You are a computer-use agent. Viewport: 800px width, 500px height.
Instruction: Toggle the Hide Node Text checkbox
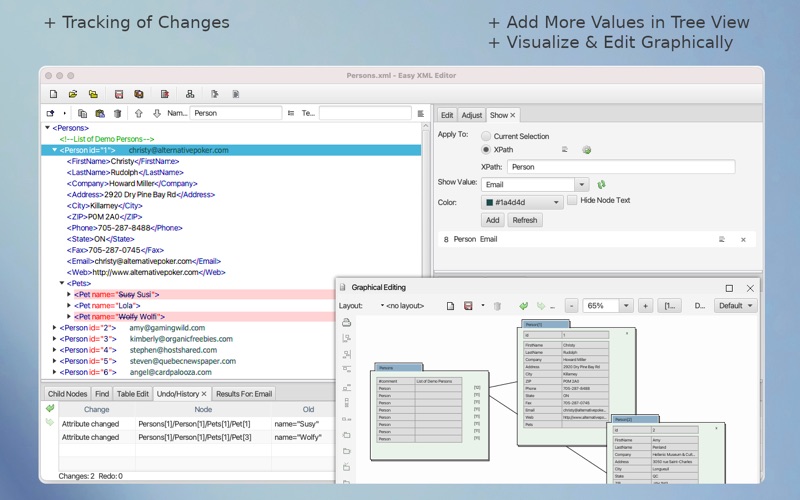pyautogui.click(x=572, y=200)
